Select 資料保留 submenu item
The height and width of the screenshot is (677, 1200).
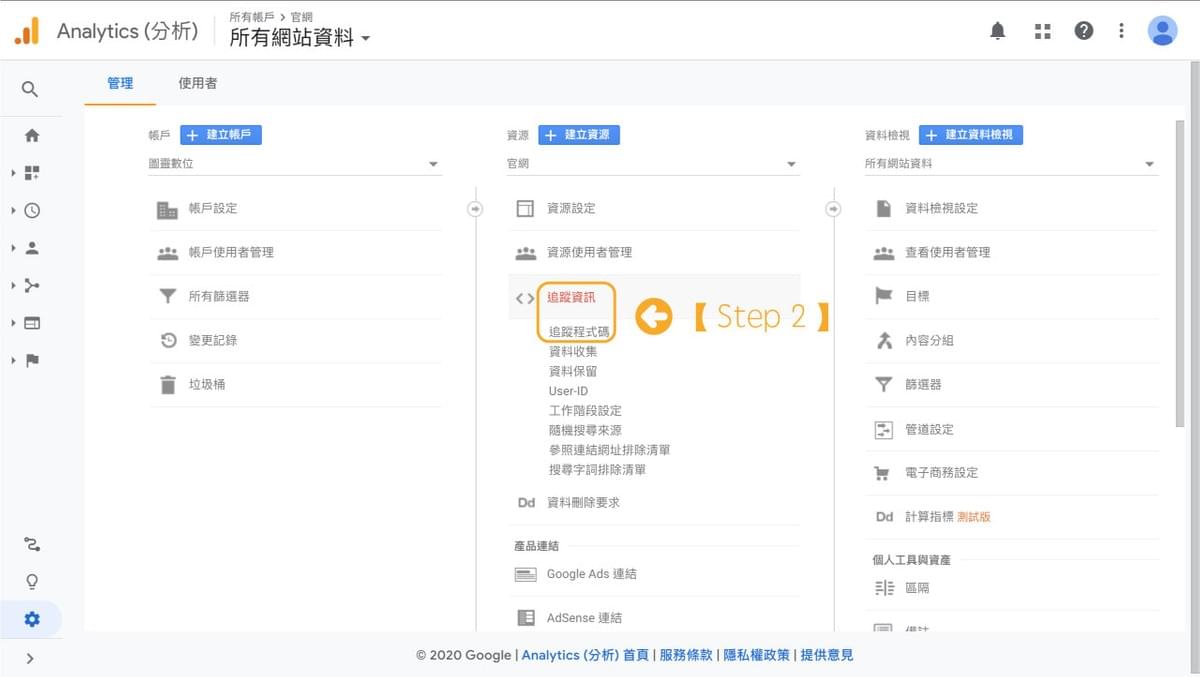[x=573, y=371]
